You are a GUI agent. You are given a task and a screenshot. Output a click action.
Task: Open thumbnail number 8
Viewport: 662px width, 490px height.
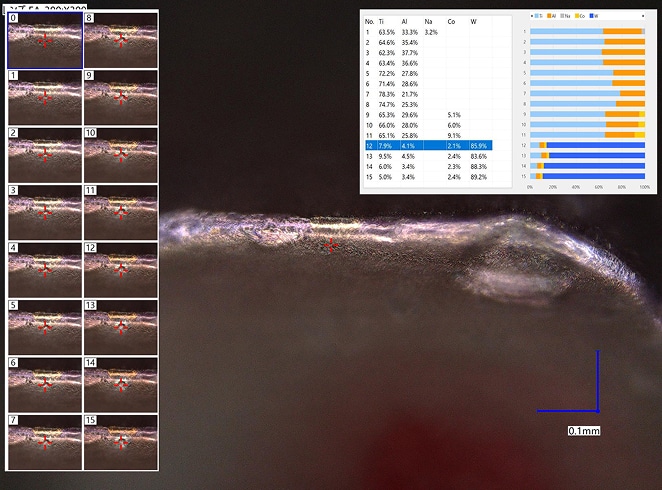(120, 40)
